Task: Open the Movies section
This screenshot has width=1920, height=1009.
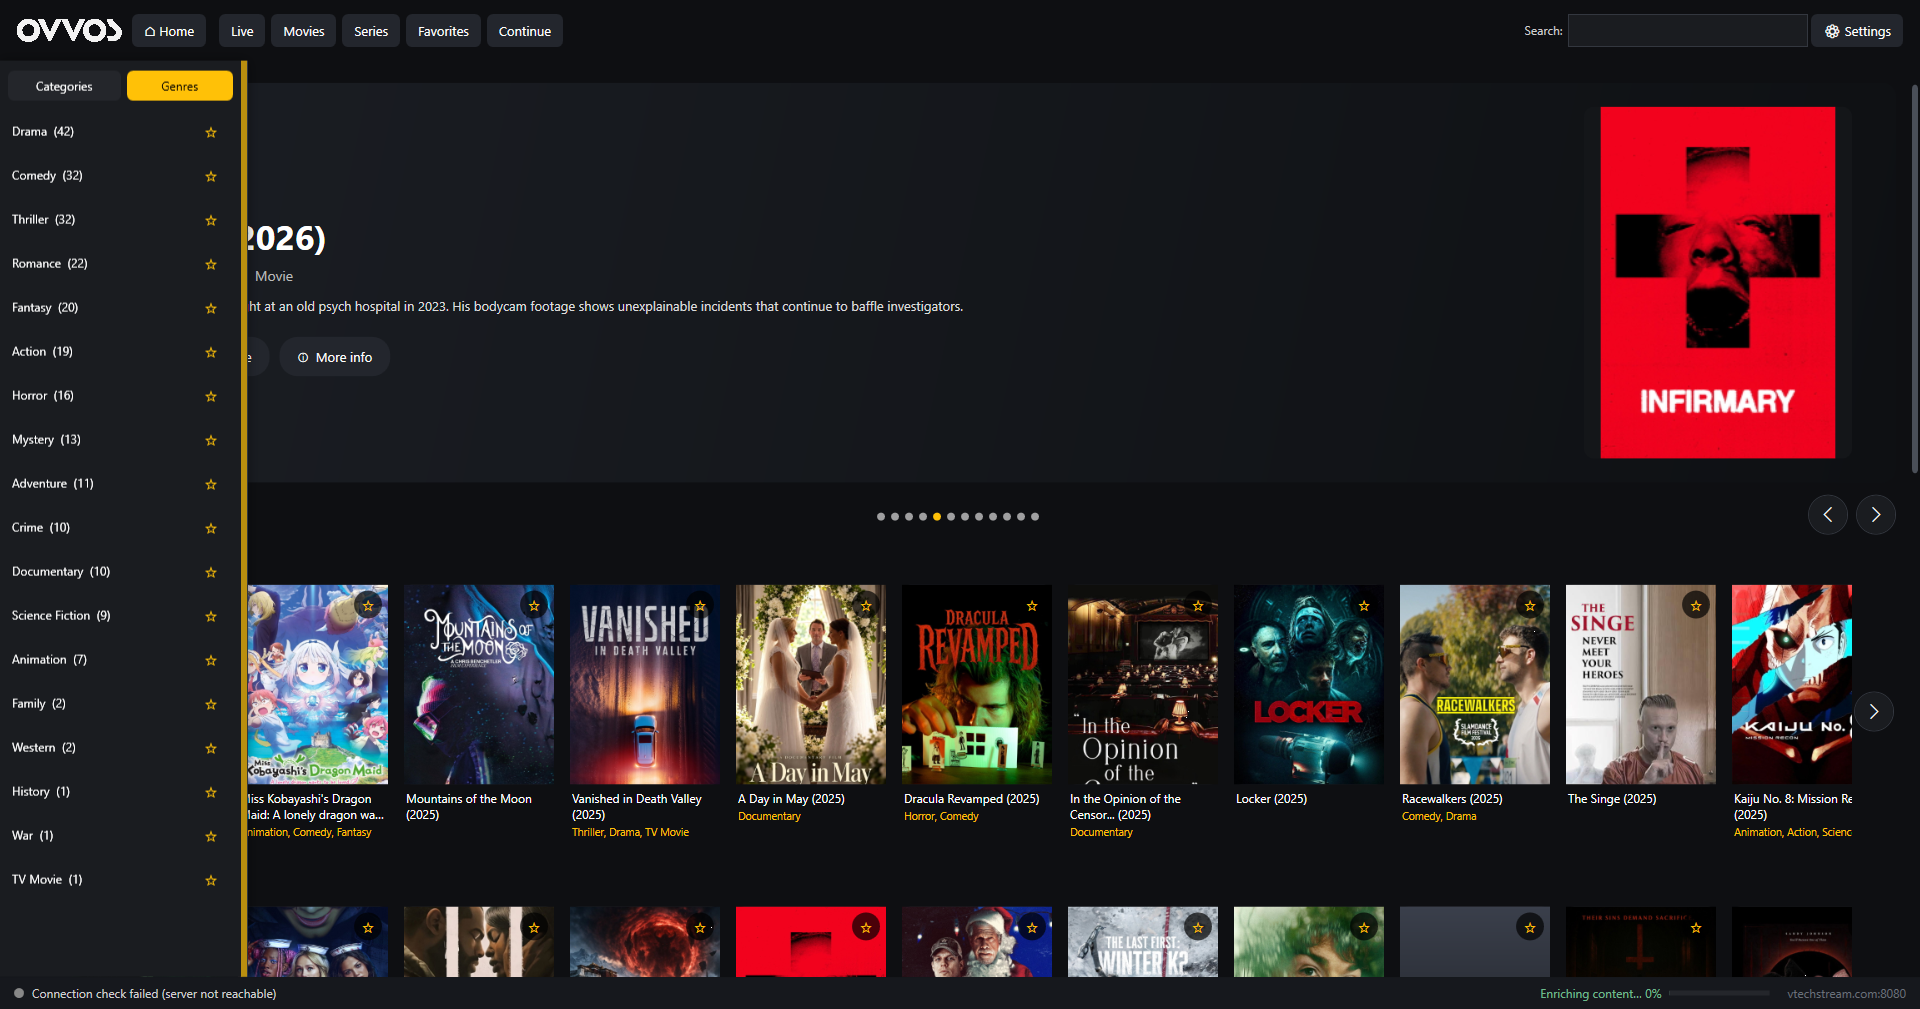Action: [x=304, y=31]
